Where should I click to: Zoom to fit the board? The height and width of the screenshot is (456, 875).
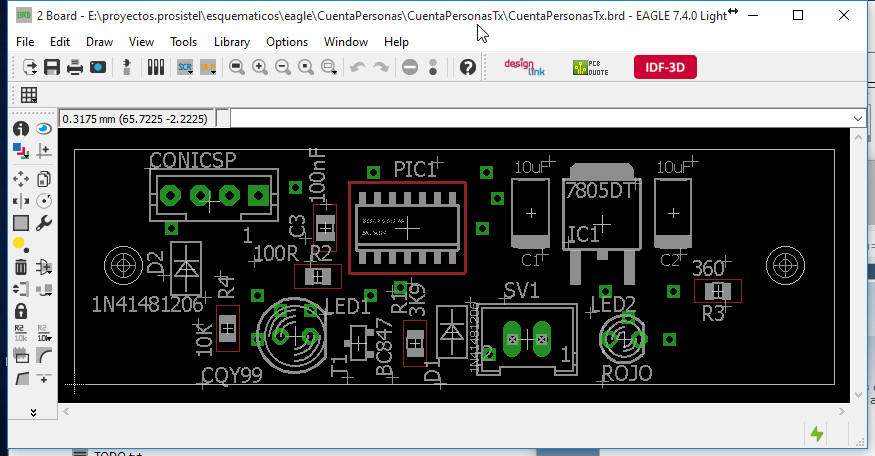[237, 68]
